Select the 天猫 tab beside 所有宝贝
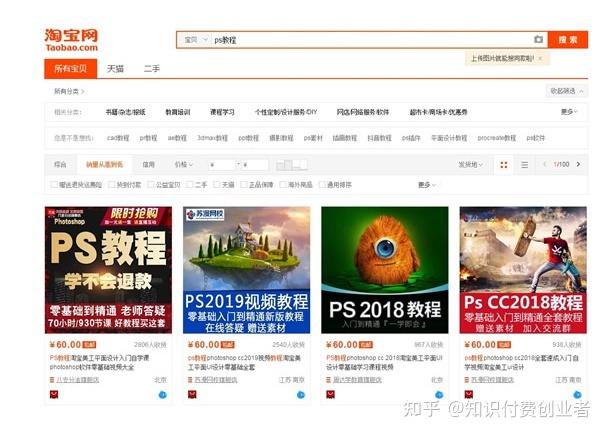 click(115, 69)
